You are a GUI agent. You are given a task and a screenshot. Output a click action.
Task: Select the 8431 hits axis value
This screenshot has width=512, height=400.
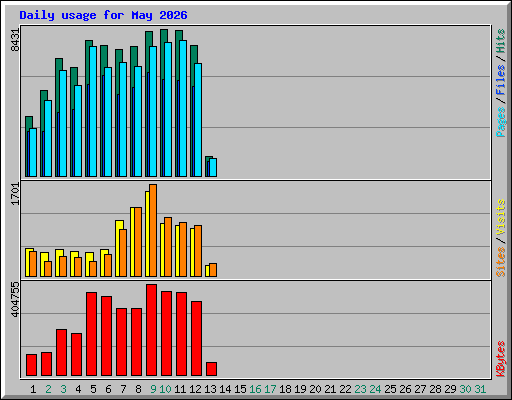[15, 40]
